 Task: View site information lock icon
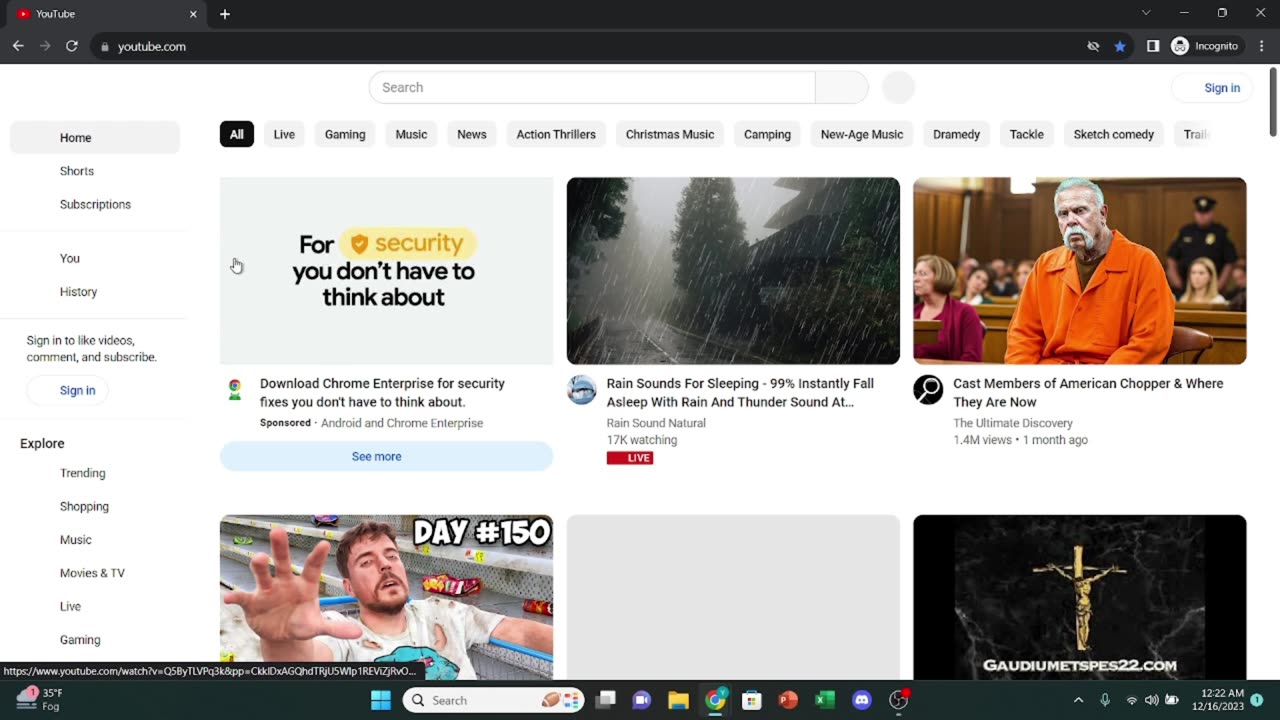pyautogui.click(x=104, y=46)
